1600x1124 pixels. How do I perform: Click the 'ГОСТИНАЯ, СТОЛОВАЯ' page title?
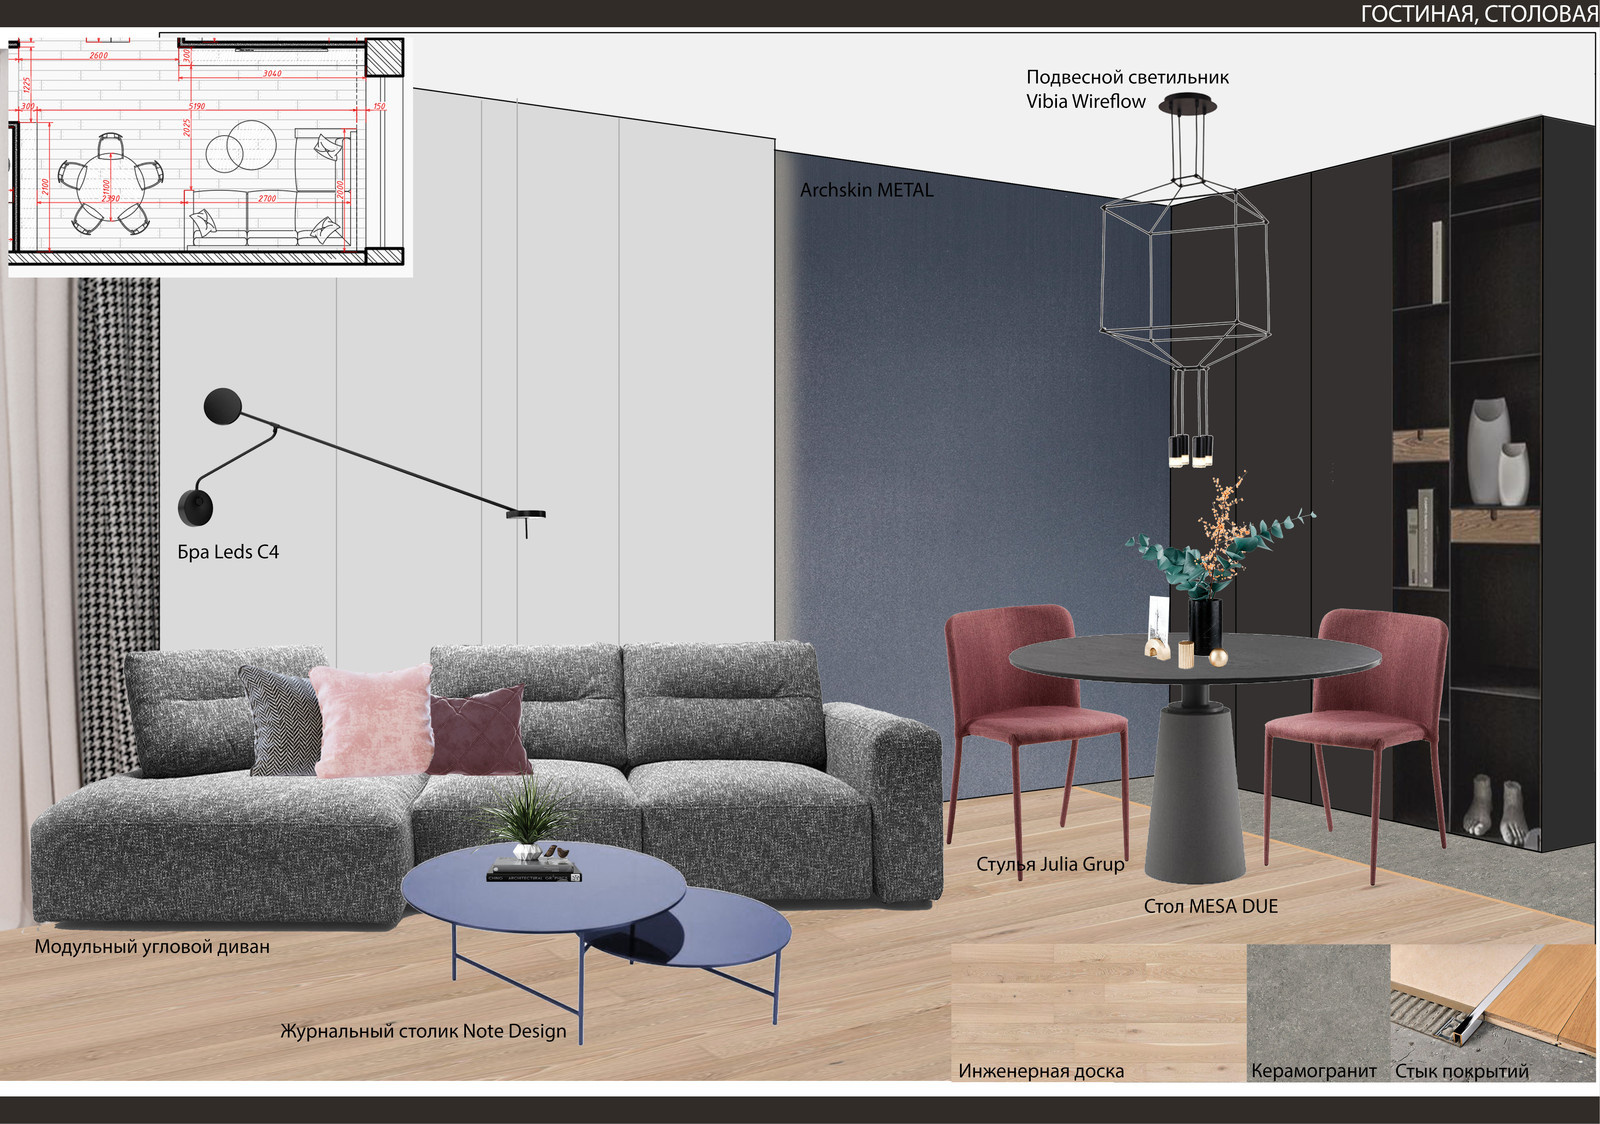pos(1478,14)
